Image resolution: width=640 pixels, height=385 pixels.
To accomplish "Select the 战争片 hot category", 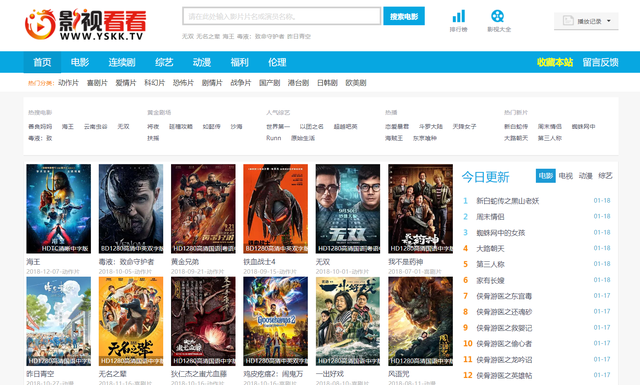I will click(x=240, y=83).
